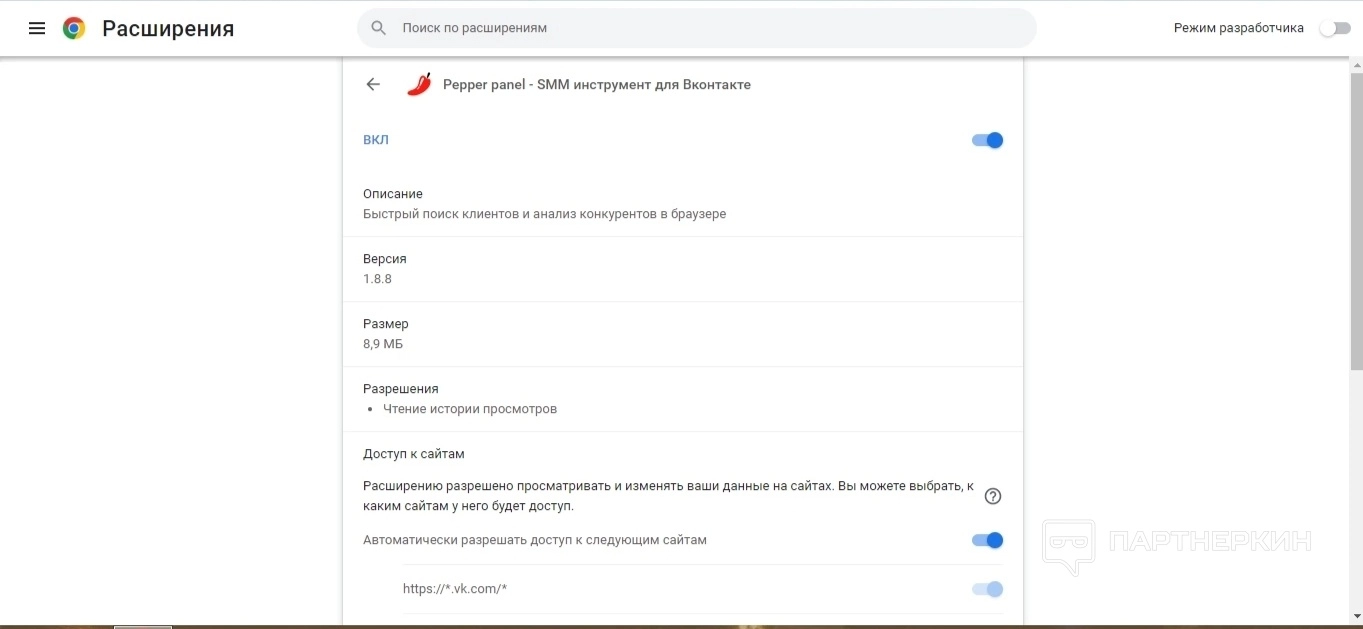Click the https://*.vk.com/* URL text

point(455,589)
